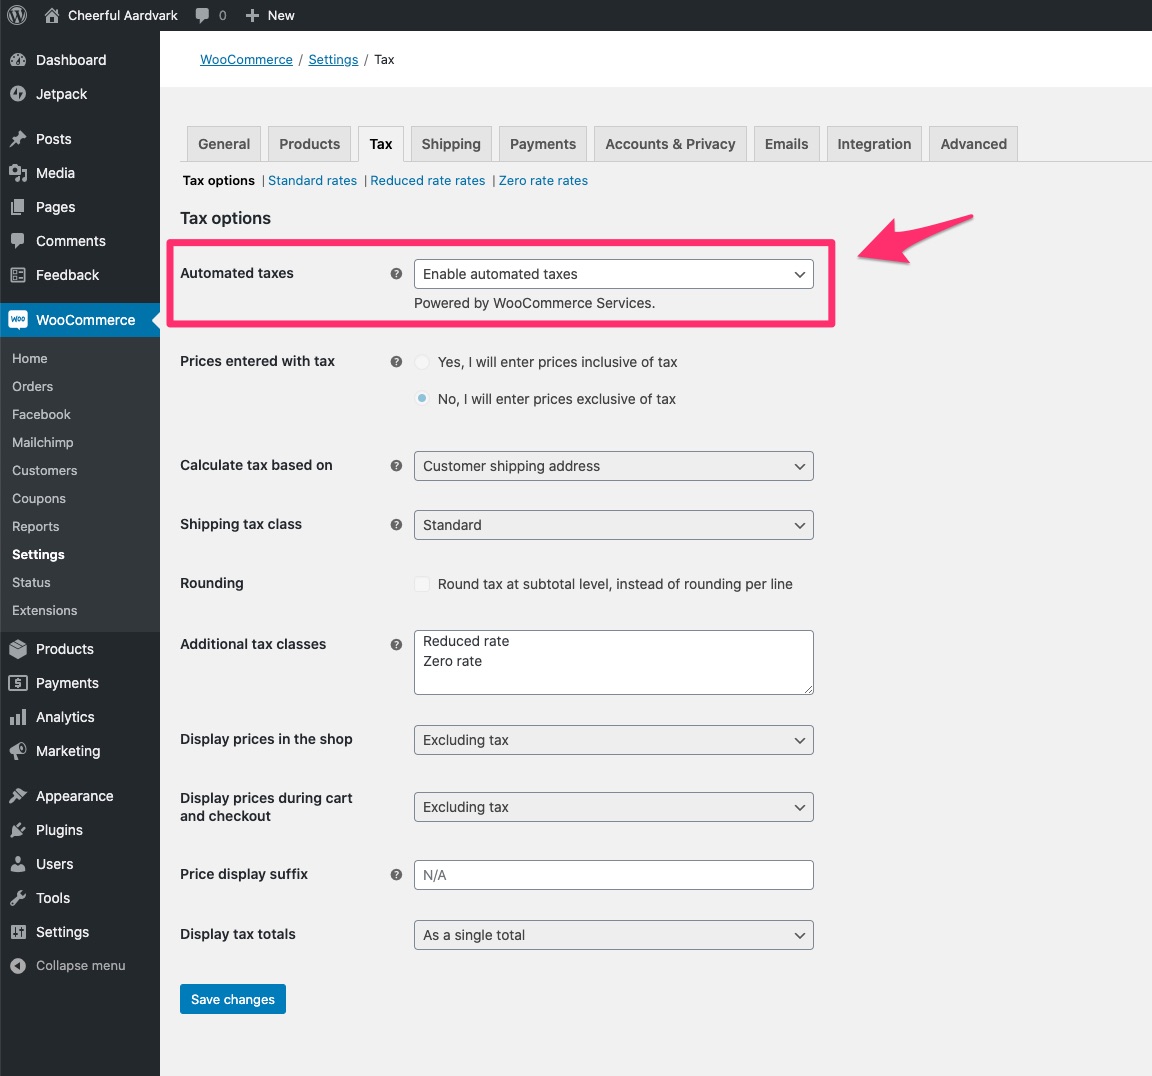Click the Analytics bar chart icon

pos(18,717)
